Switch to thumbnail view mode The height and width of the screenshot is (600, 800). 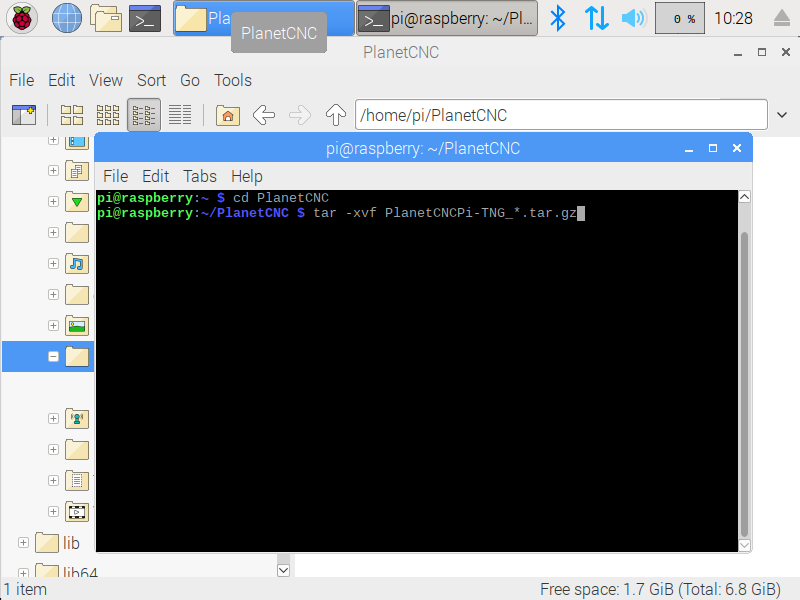[x=108, y=115]
